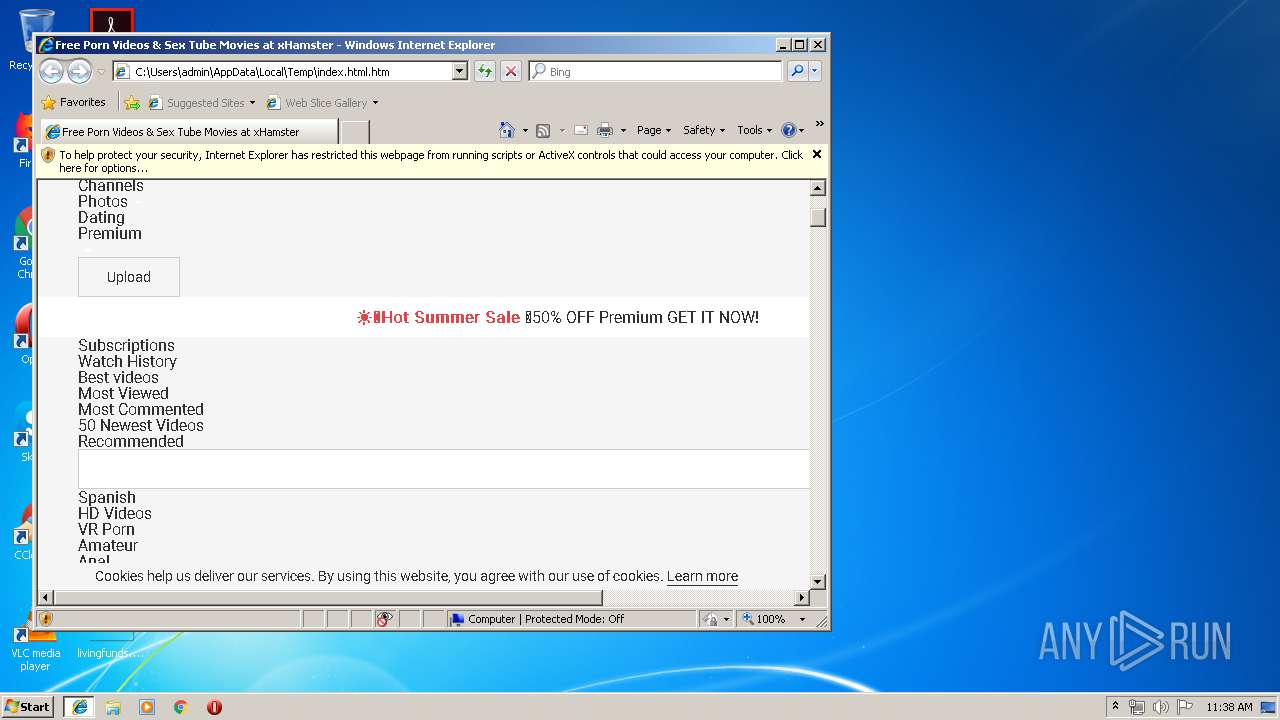Image resolution: width=1280 pixels, height=720 pixels.
Task: Click the network tray icon
Action: coord(1137,707)
